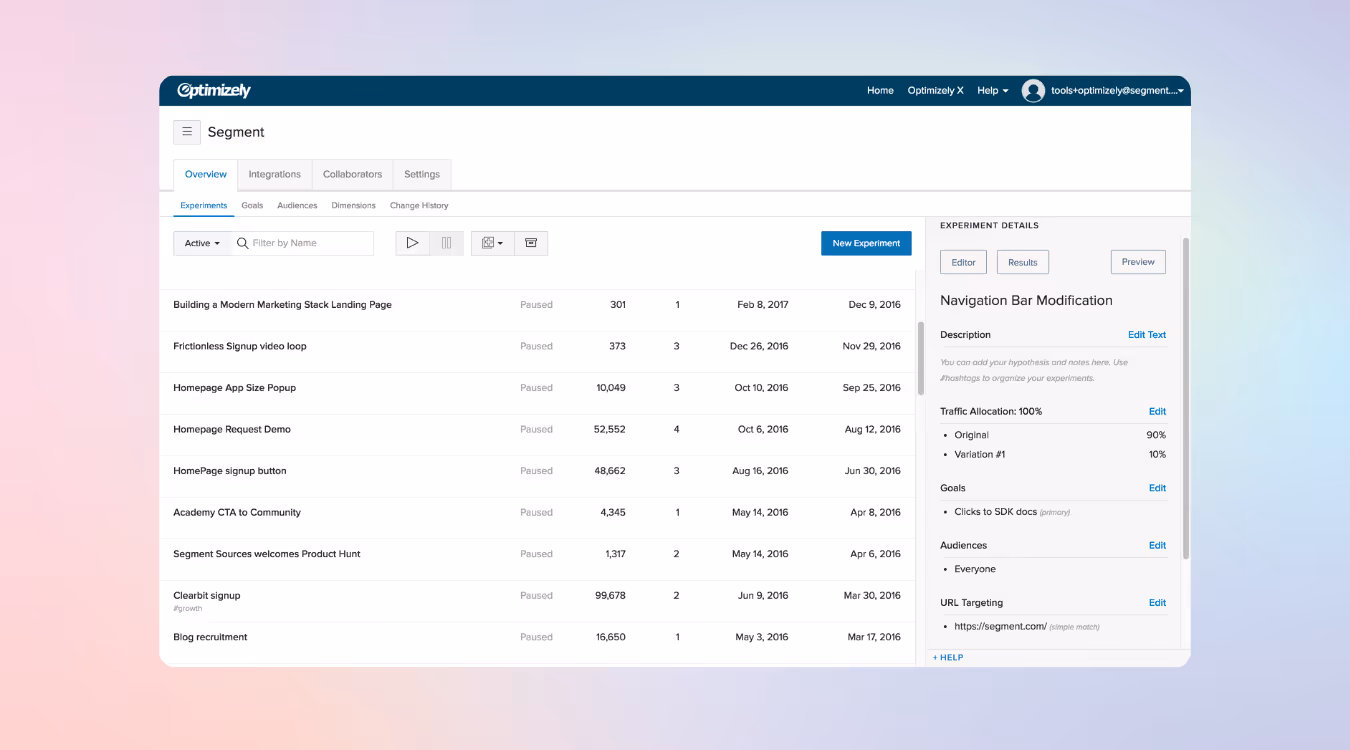Select Homepage Request Demo experiment
The width and height of the screenshot is (1350, 750).
(232, 429)
